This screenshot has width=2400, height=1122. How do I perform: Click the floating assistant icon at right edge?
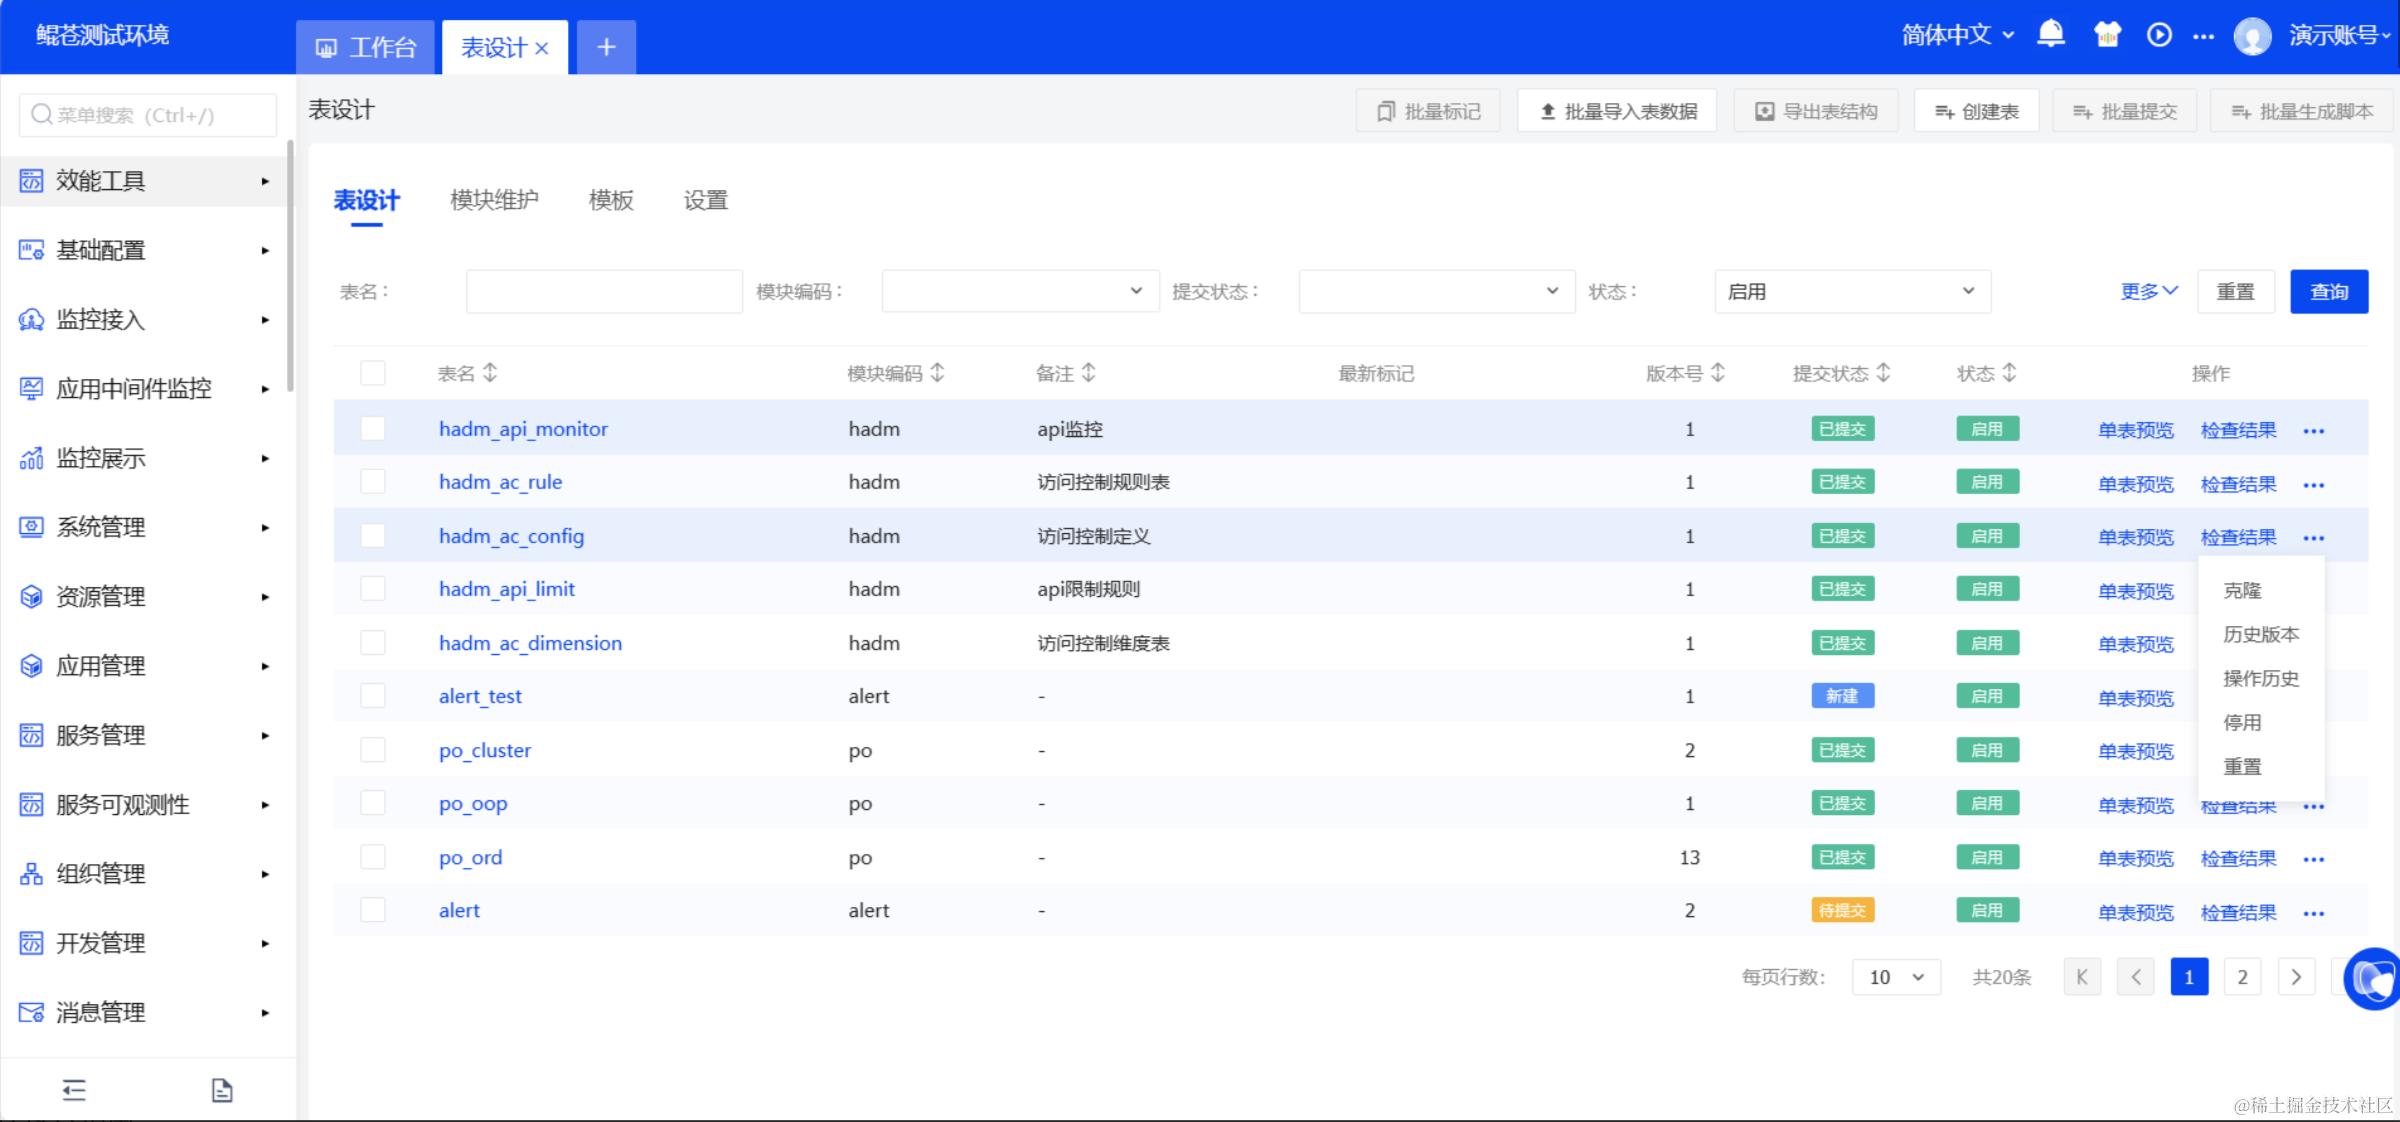pyautogui.click(x=2375, y=978)
